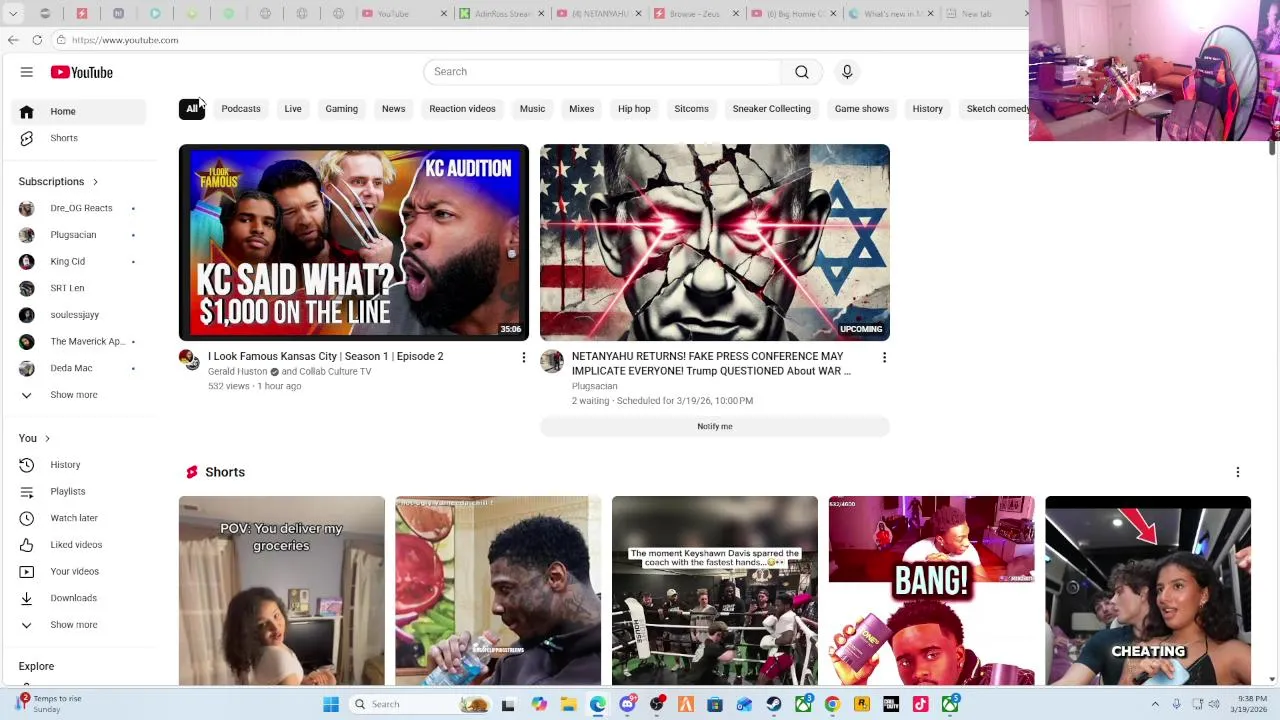Open Watch later list
The width and height of the screenshot is (1280, 720).
(80, 518)
